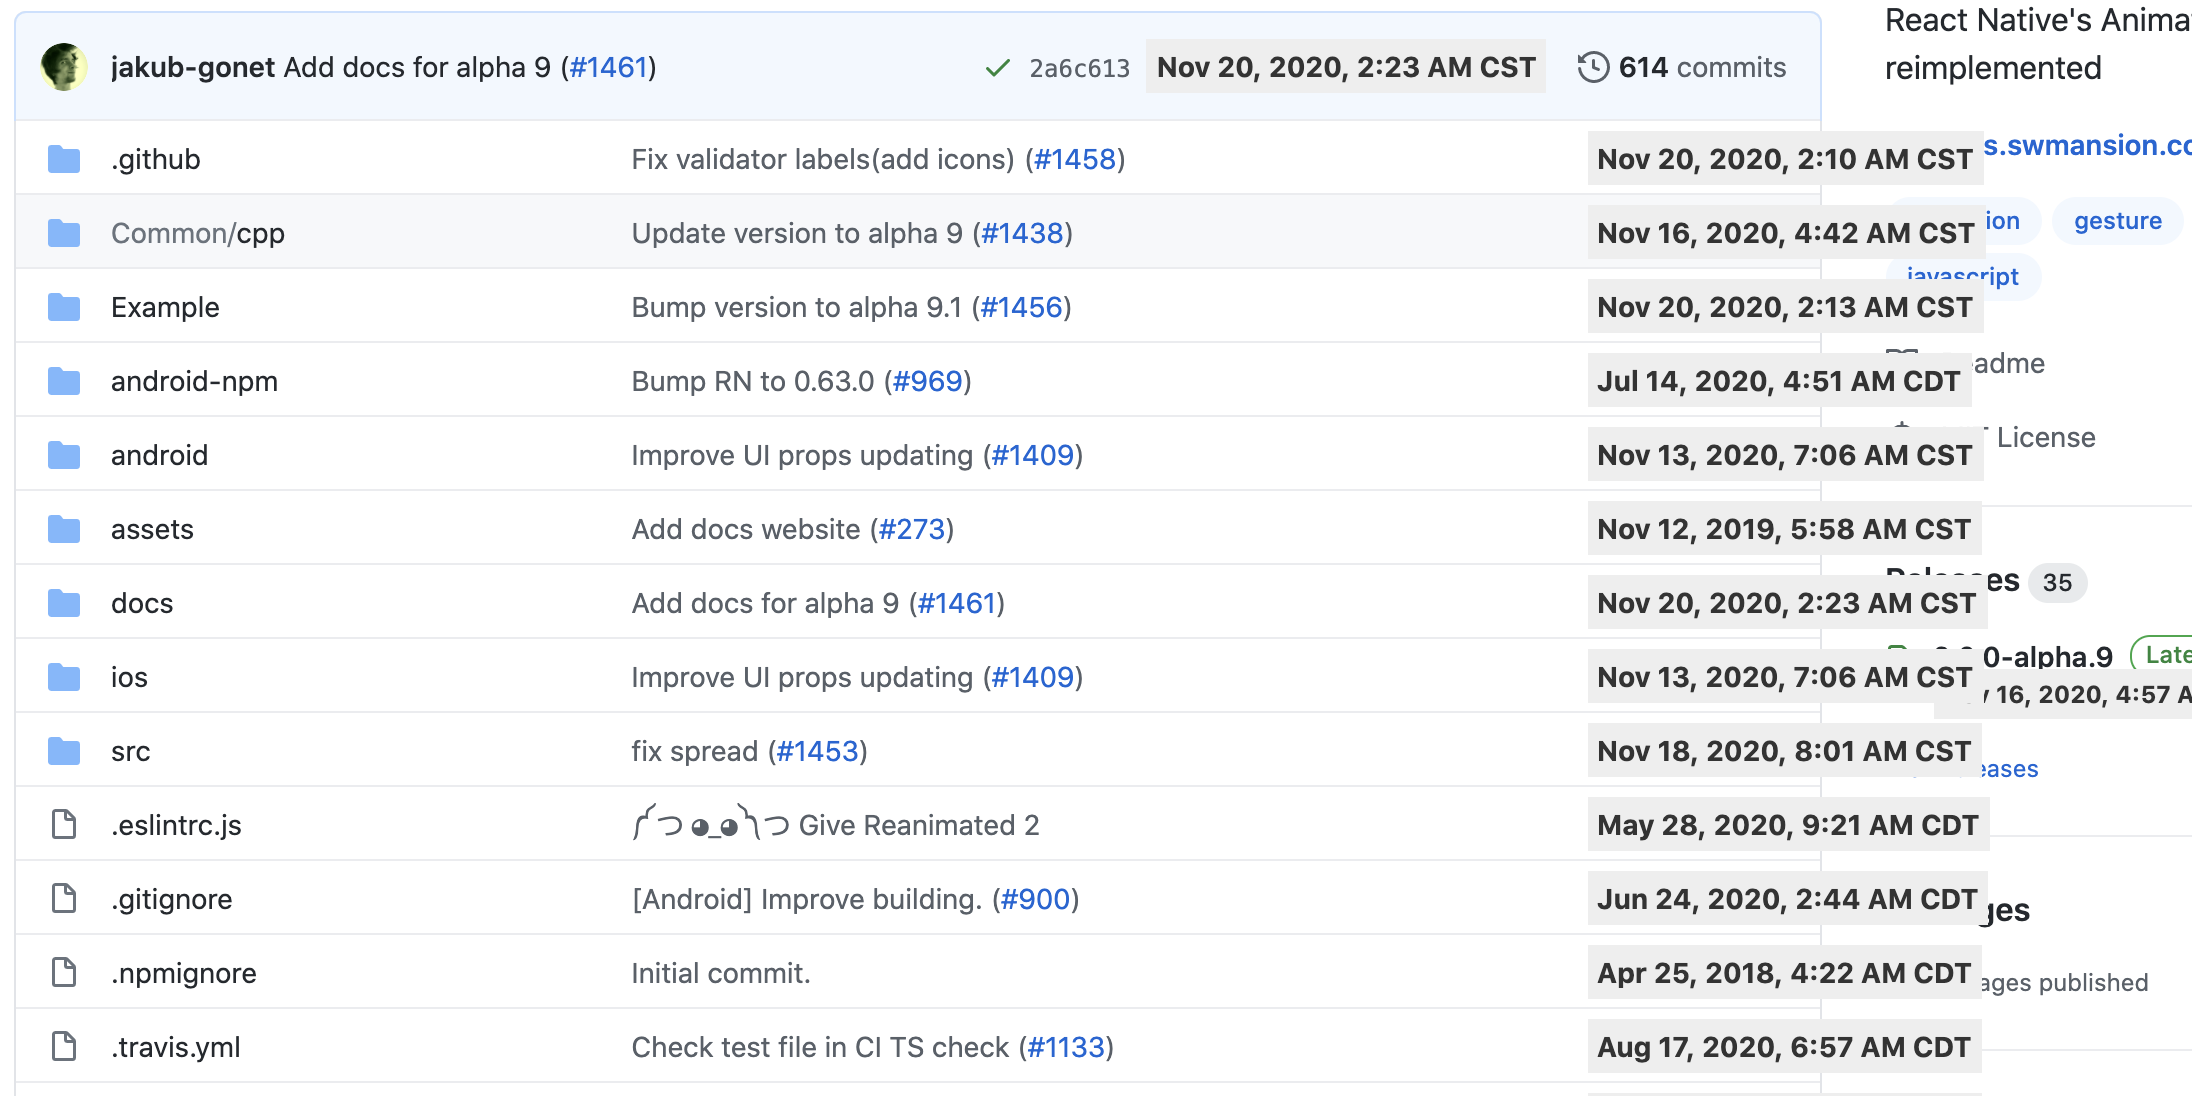Open pull request #273 link
This screenshot has width=2192, height=1096.
tap(912, 529)
